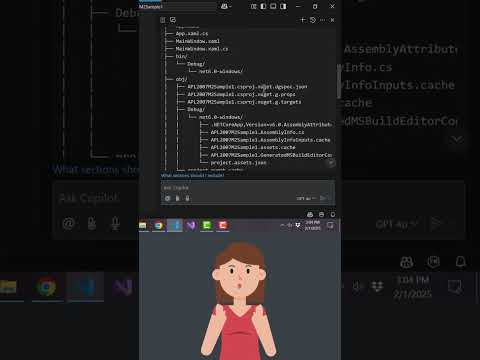Click the bin/ folder line
Screen dimensions: 480x360
[181, 56]
